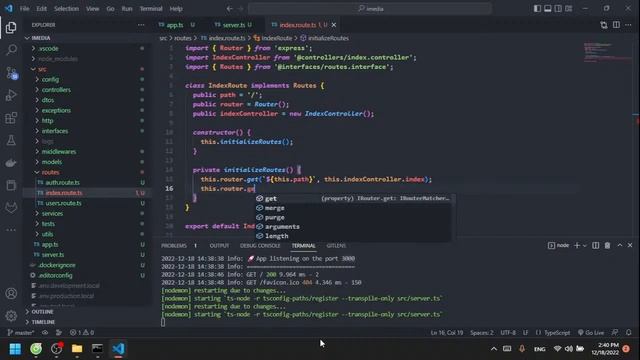Click master branch in status bar
640x360 pixels.
coord(20,332)
